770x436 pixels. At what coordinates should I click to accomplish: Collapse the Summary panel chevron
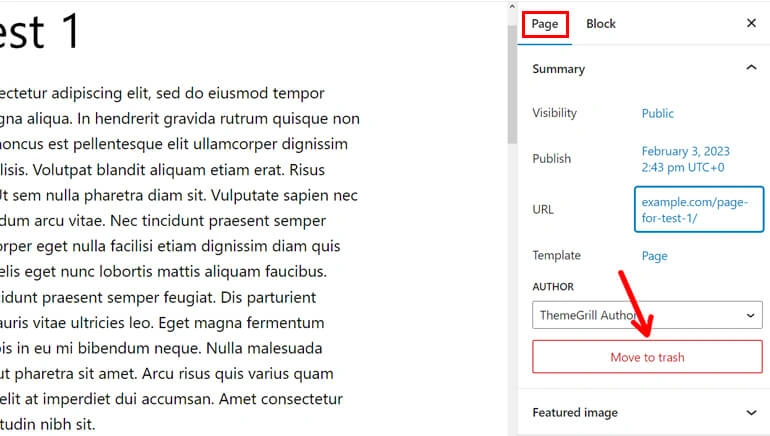click(x=751, y=69)
